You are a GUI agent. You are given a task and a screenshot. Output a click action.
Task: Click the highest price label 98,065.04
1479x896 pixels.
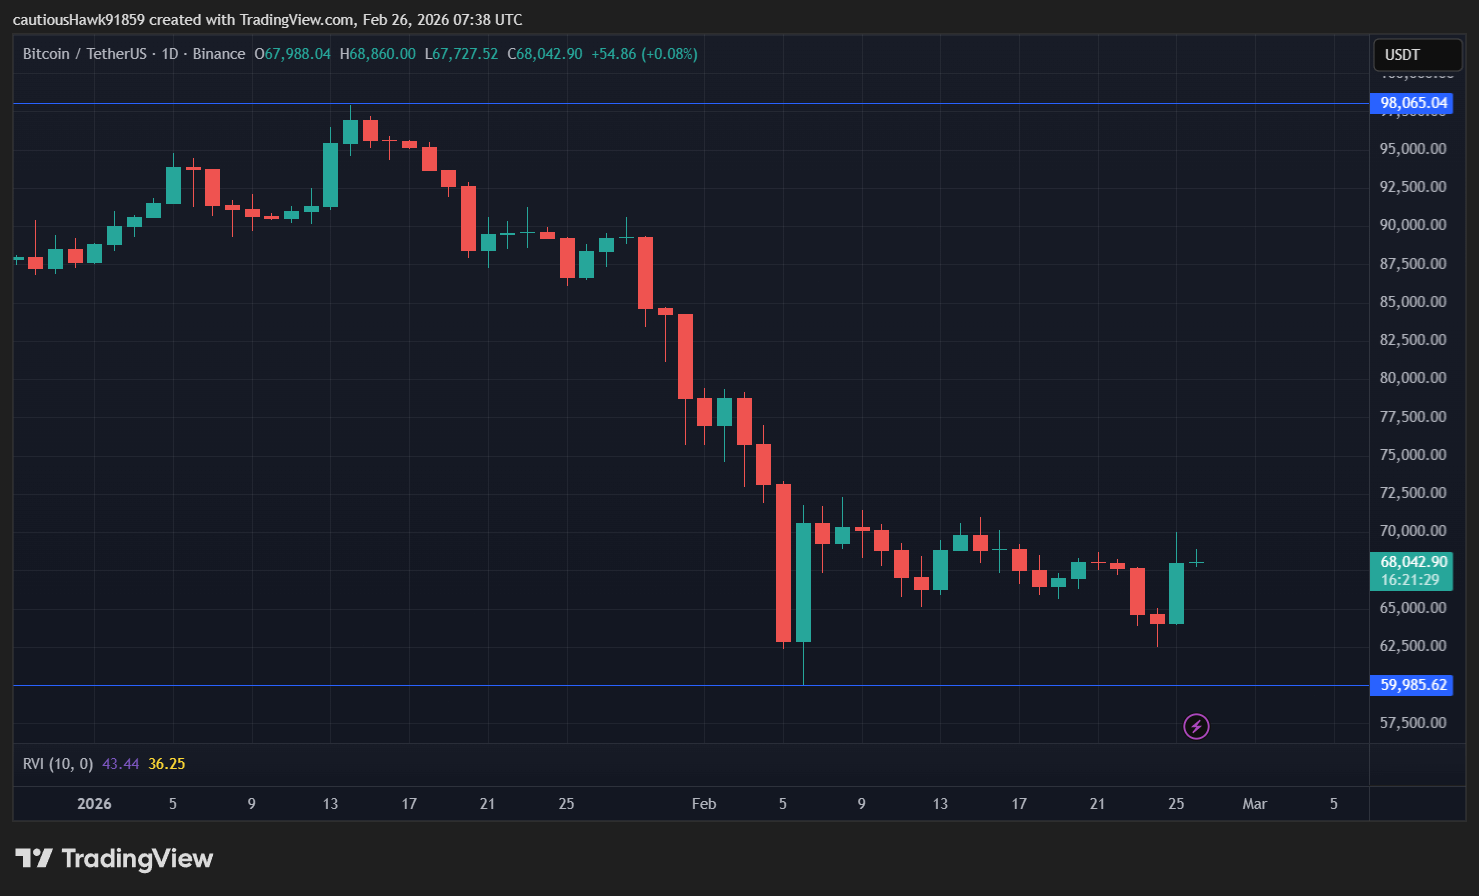tap(1412, 102)
